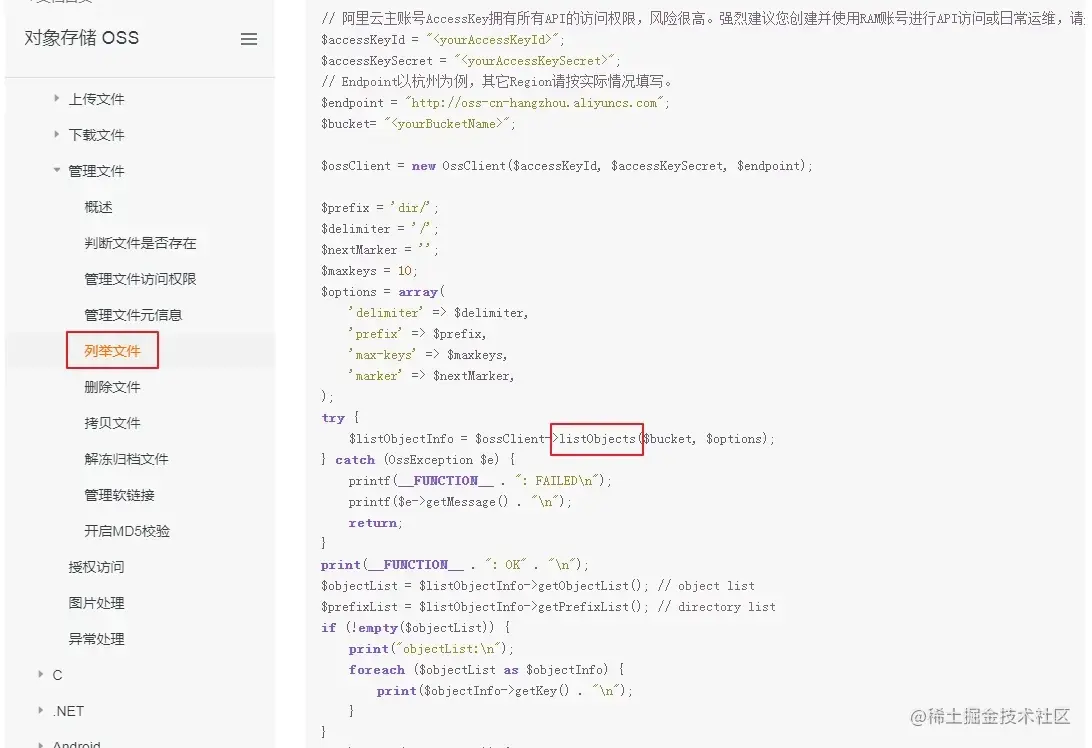Open the 下载文件 menu item
This screenshot has width=1092, height=748.
click(x=96, y=134)
